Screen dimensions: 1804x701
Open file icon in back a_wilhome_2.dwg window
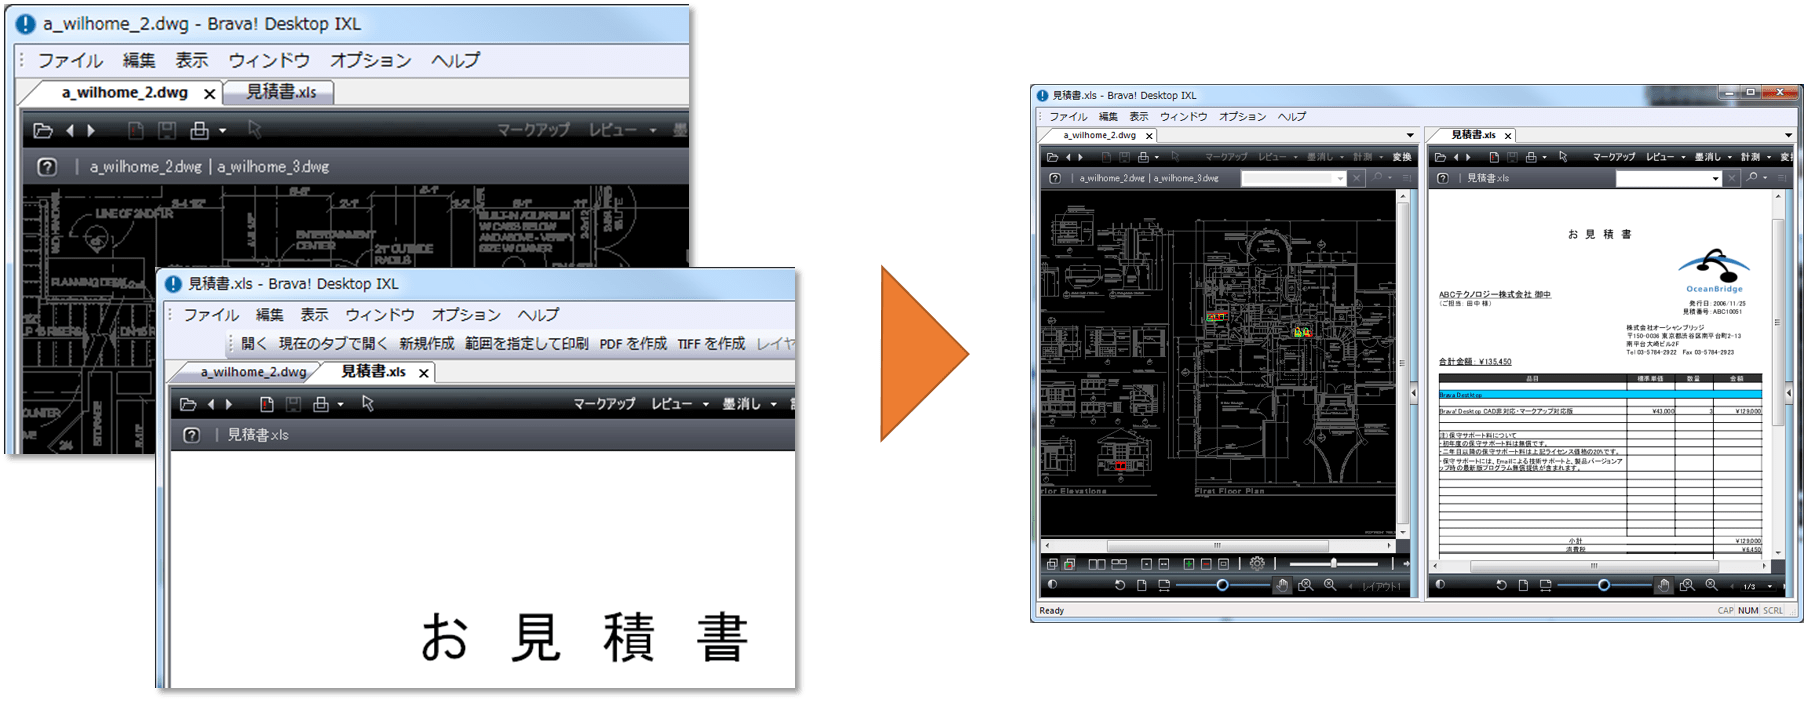tap(43, 130)
